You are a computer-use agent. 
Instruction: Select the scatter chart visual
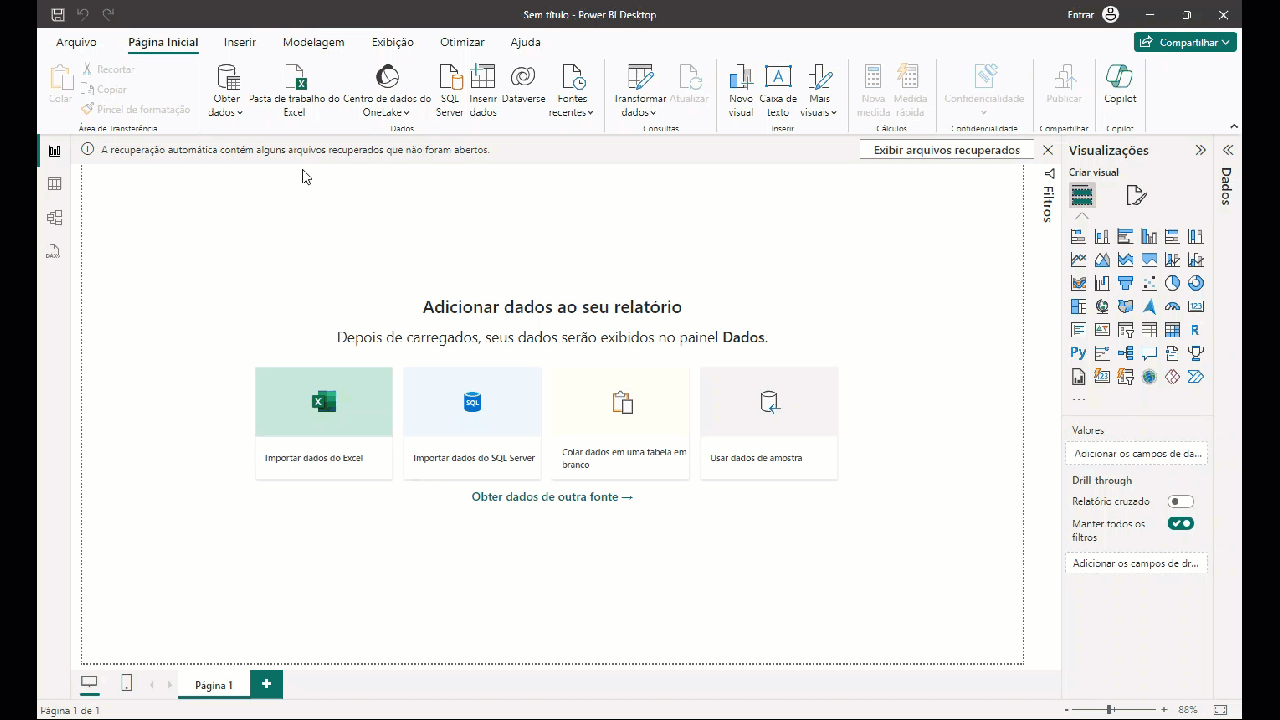[1149, 283]
